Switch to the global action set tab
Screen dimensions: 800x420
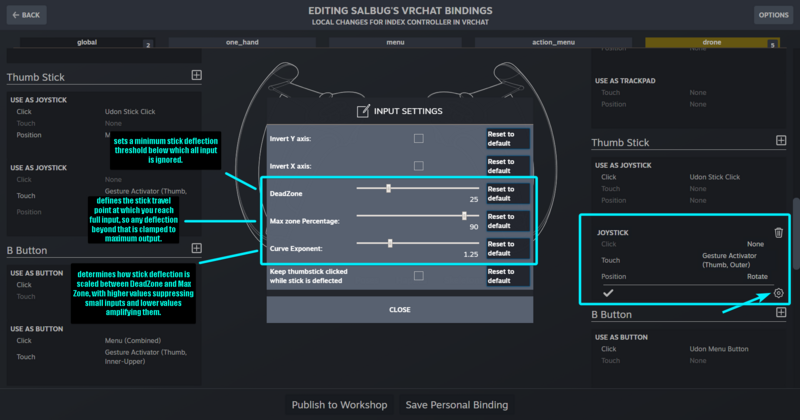[x=87, y=42]
